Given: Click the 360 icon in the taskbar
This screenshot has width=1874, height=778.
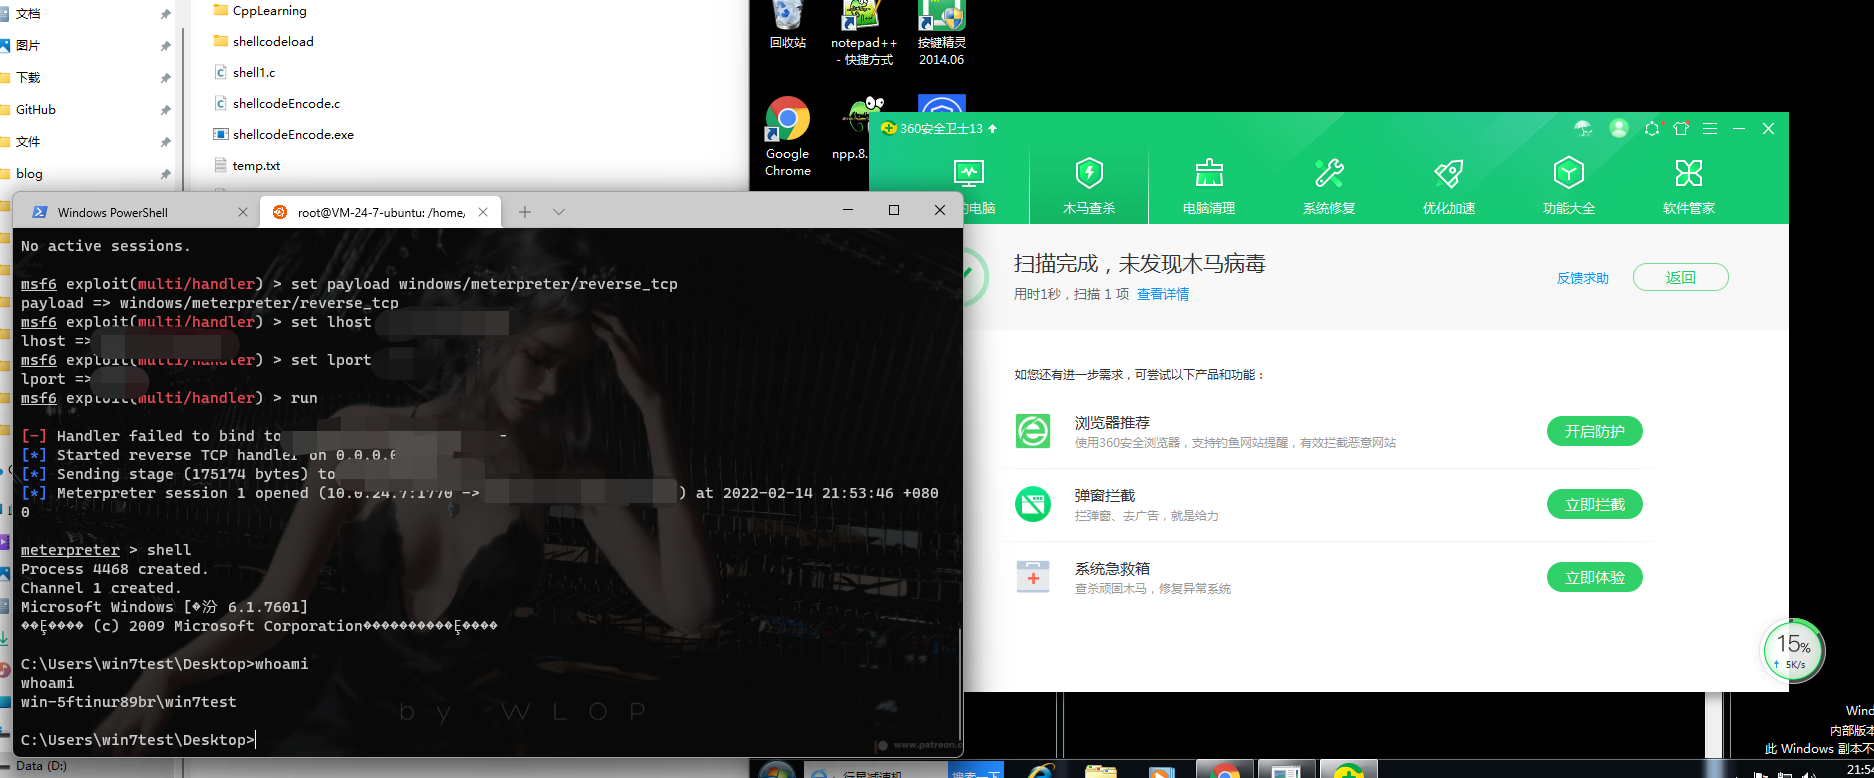Looking at the screenshot, I should point(1349,771).
